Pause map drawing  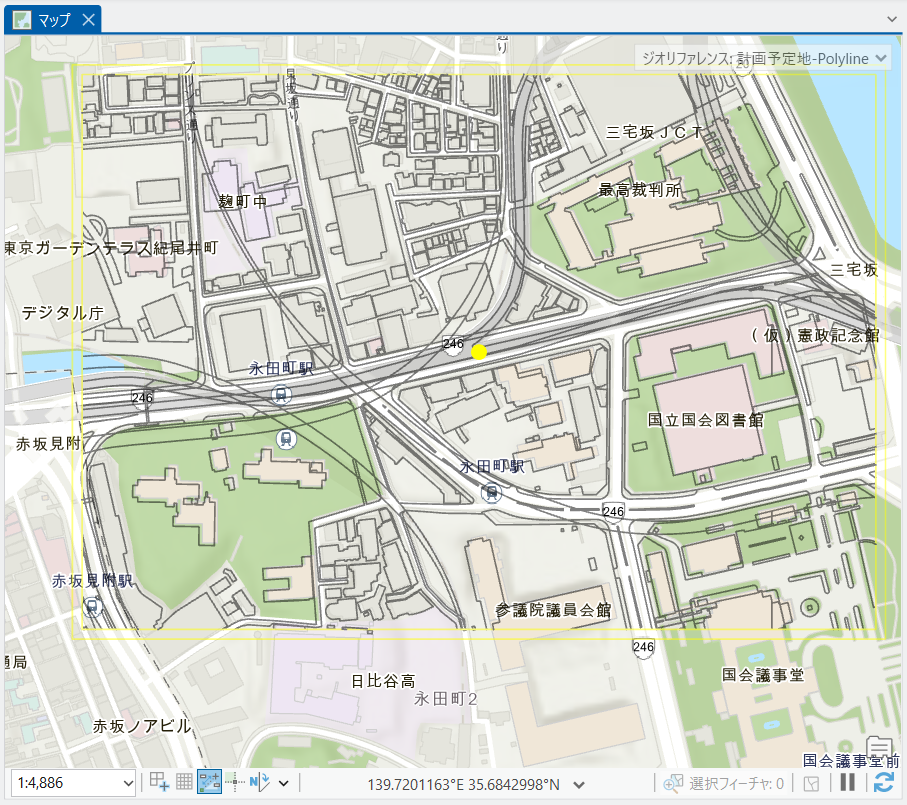pos(847,783)
